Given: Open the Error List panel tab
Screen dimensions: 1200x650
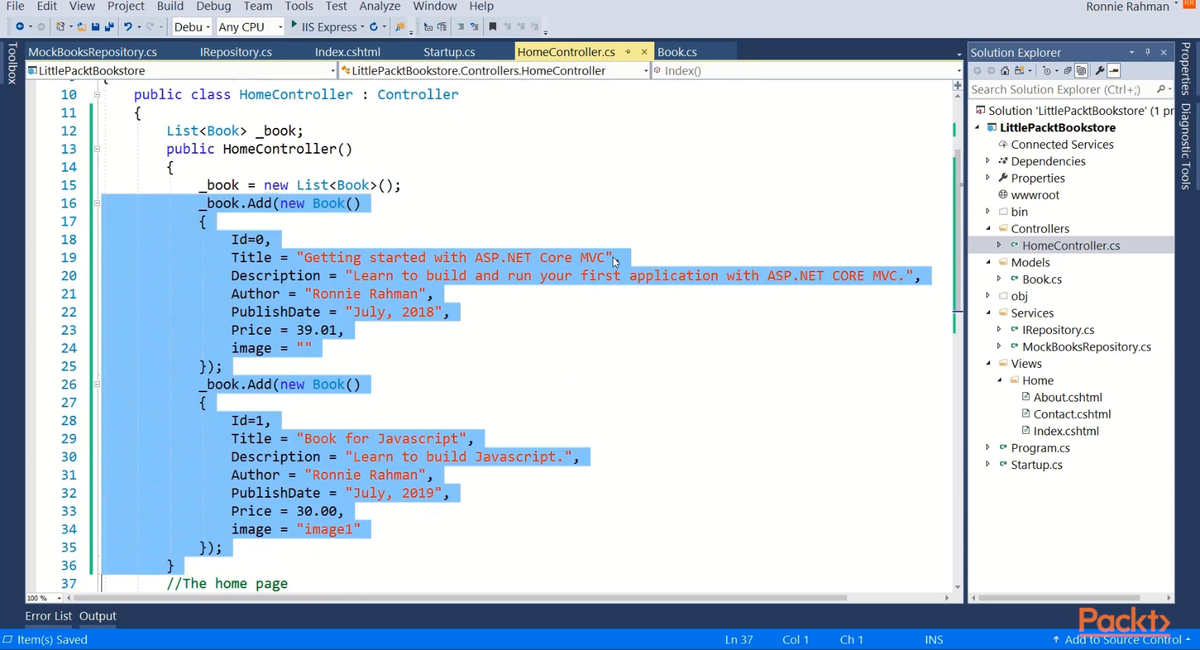Looking at the screenshot, I should click(x=48, y=616).
